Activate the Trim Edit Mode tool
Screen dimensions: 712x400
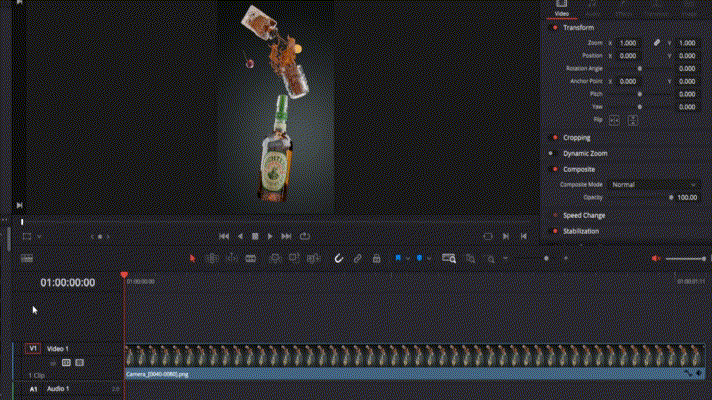(x=212, y=258)
